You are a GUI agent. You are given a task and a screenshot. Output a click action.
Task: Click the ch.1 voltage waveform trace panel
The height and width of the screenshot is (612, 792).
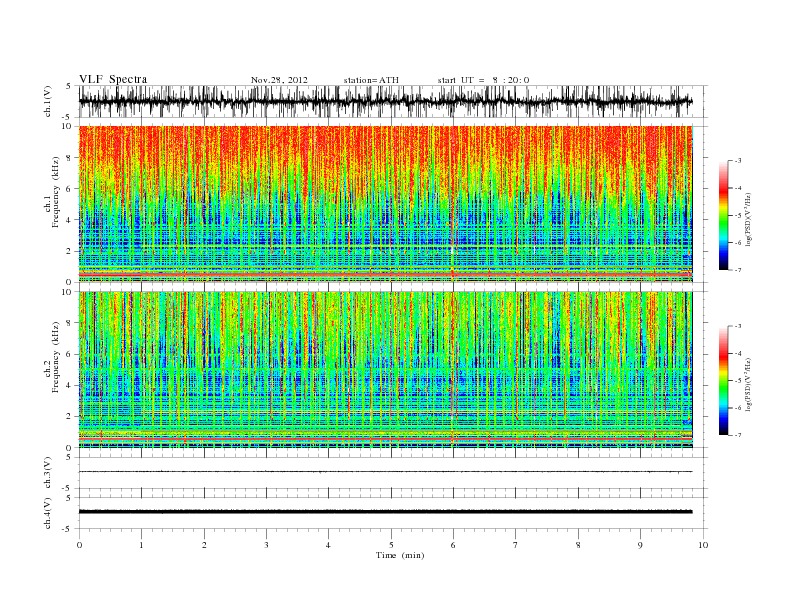pyautogui.click(x=392, y=101)
